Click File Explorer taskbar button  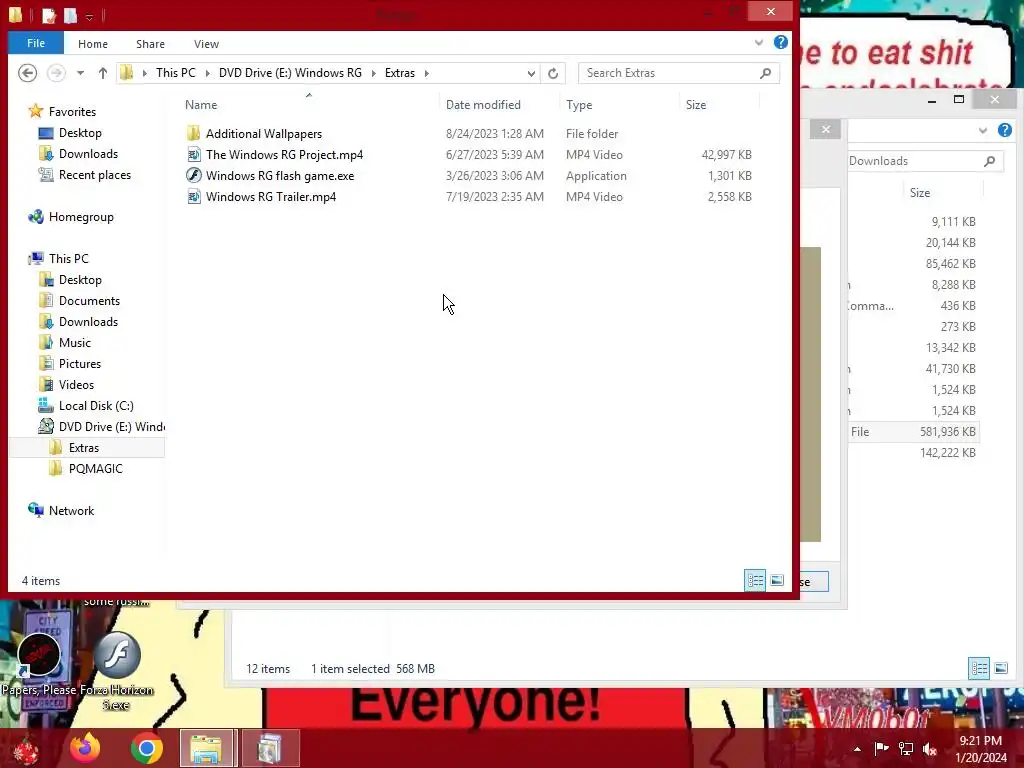207,748
